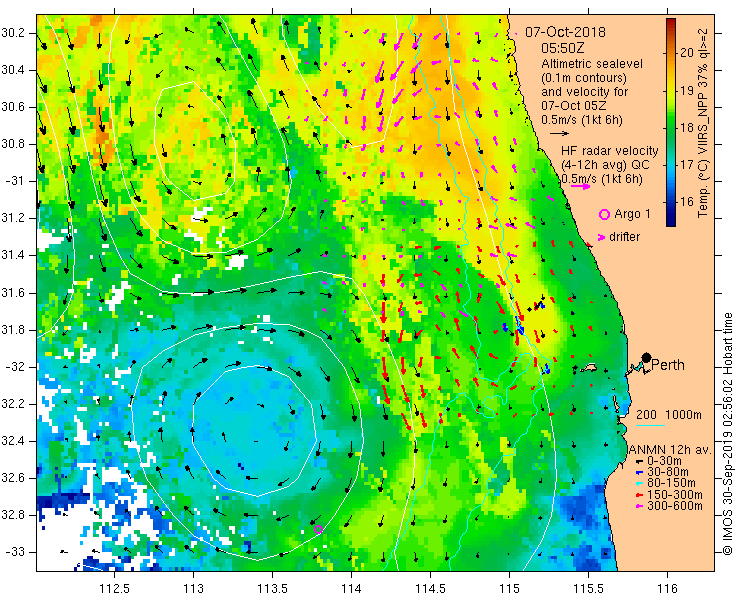This screenshot has height=600, width=740.
Task: Click the magenta Argo 1 circle in legend
Action: click(x=604, y=215)
